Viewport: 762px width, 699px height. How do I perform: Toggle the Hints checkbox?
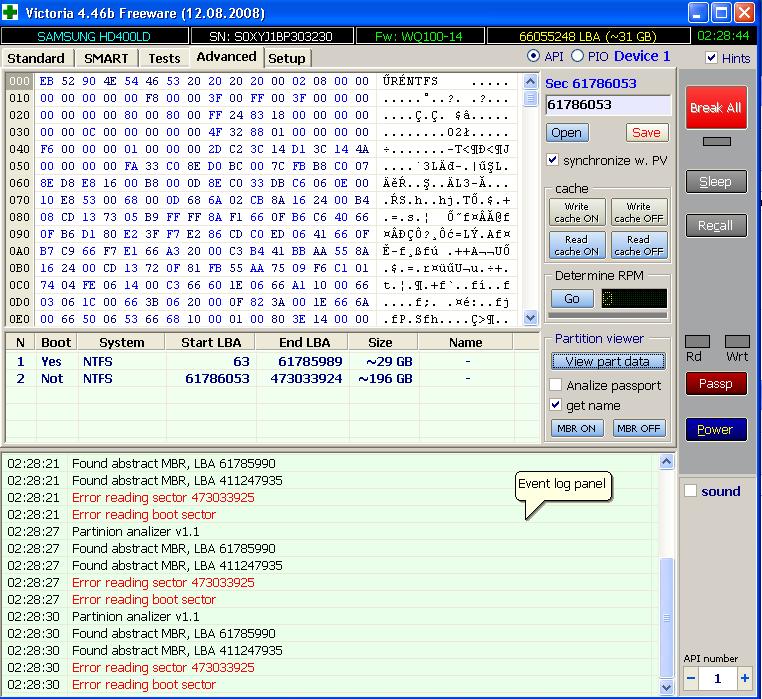point(711,58)
